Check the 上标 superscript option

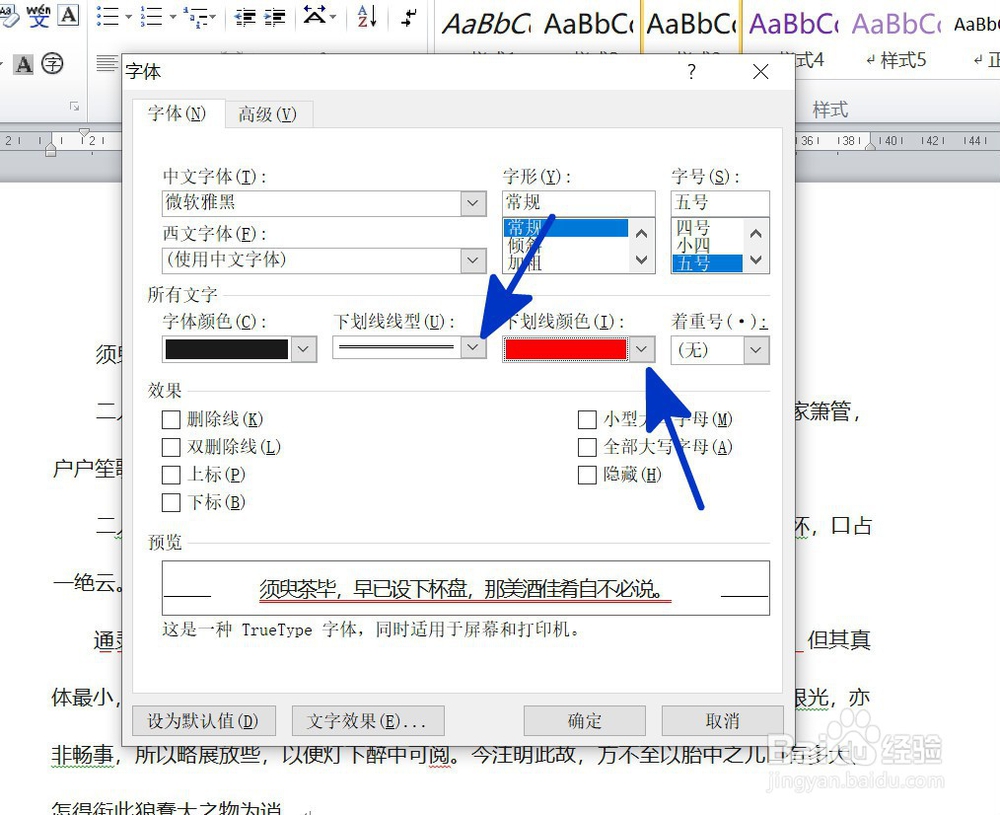click(171, 475)
